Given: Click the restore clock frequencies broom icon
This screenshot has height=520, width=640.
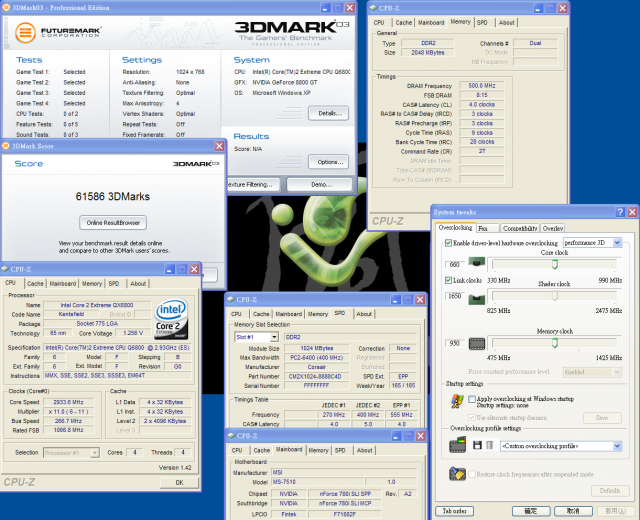Looking at the screenshot, I should (x=457, y=473).
